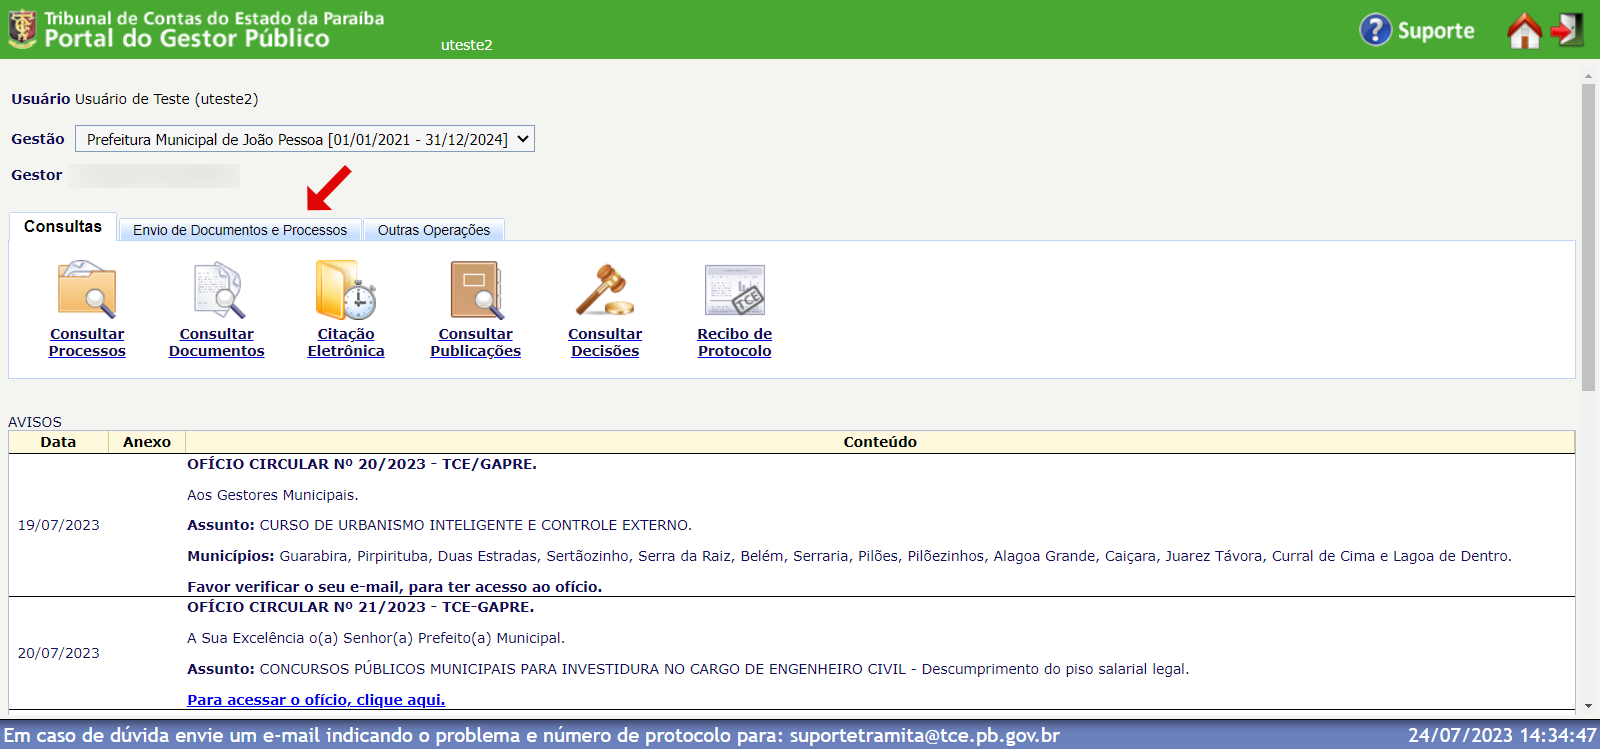
Task: Go to the home page house icon
Action: pos(1524,30)
